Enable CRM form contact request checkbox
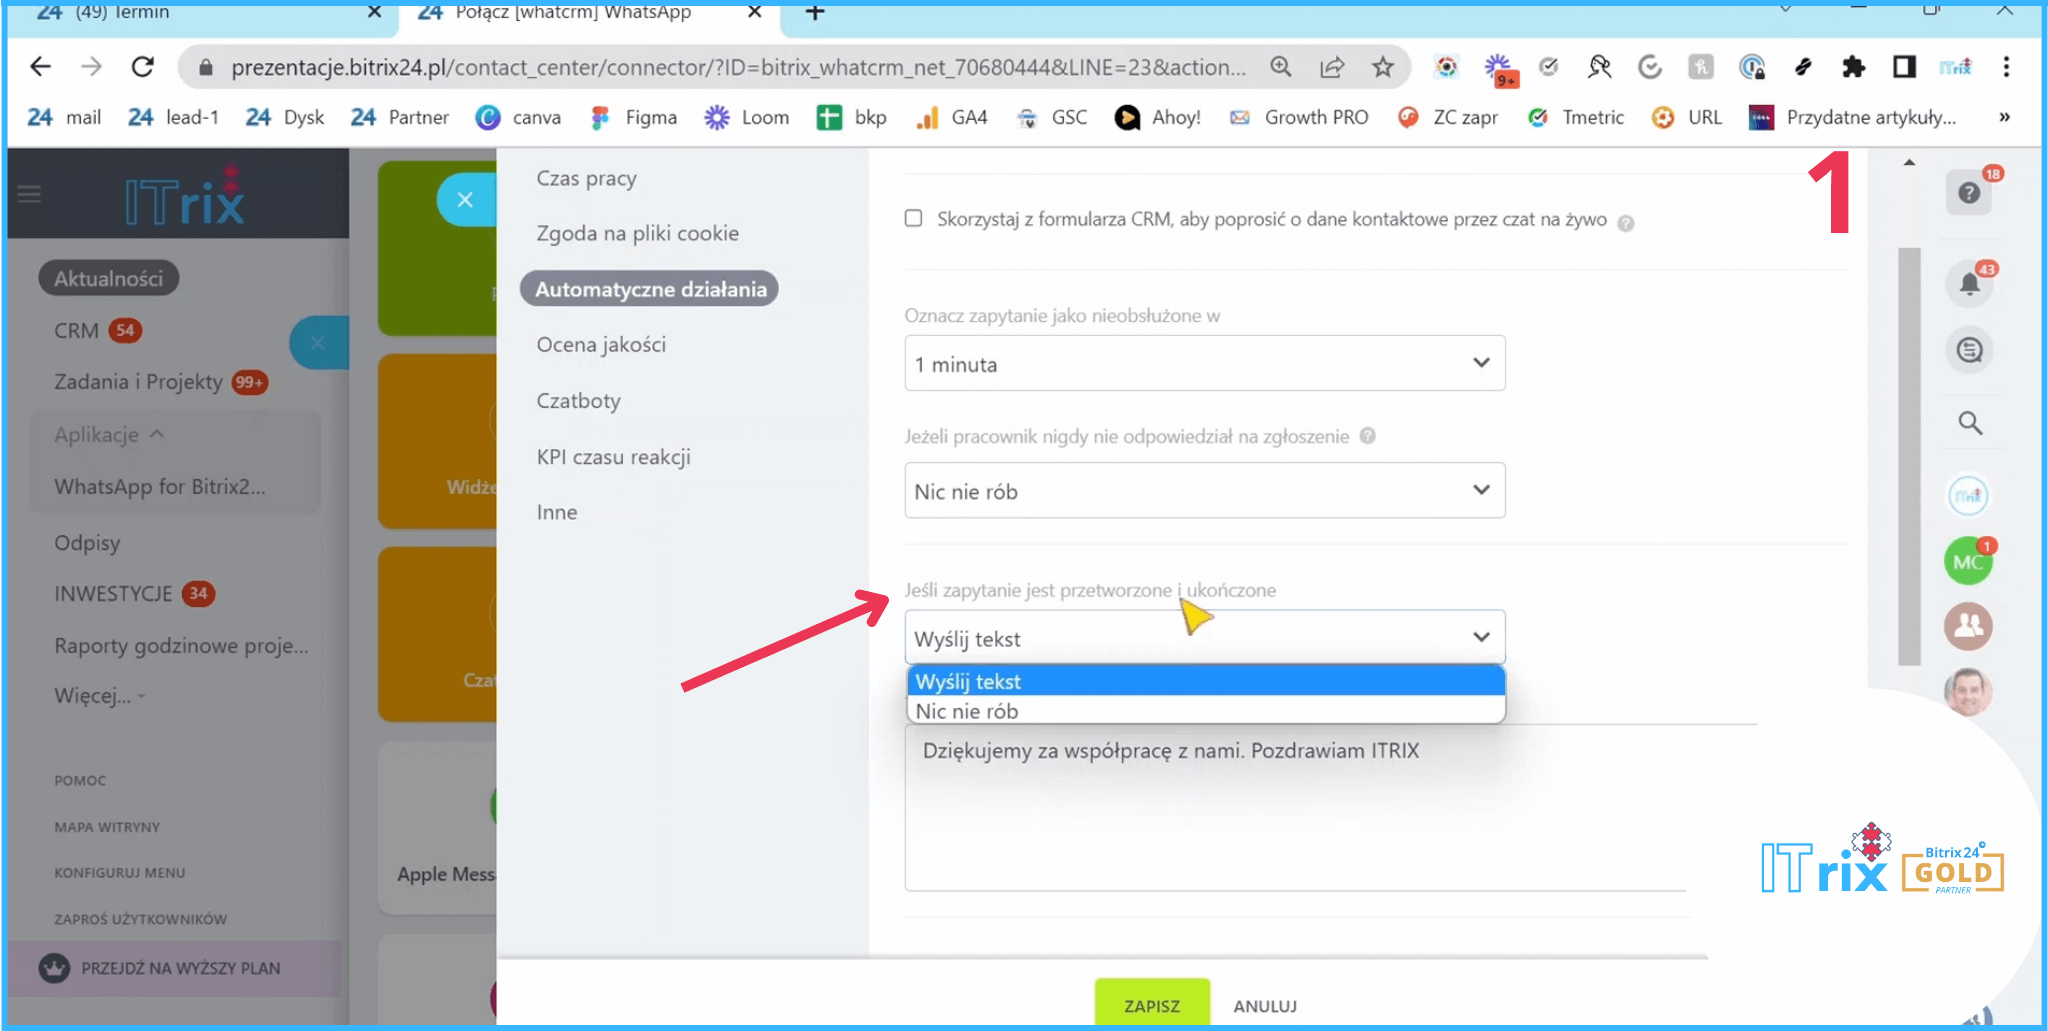 pos(913,218)
